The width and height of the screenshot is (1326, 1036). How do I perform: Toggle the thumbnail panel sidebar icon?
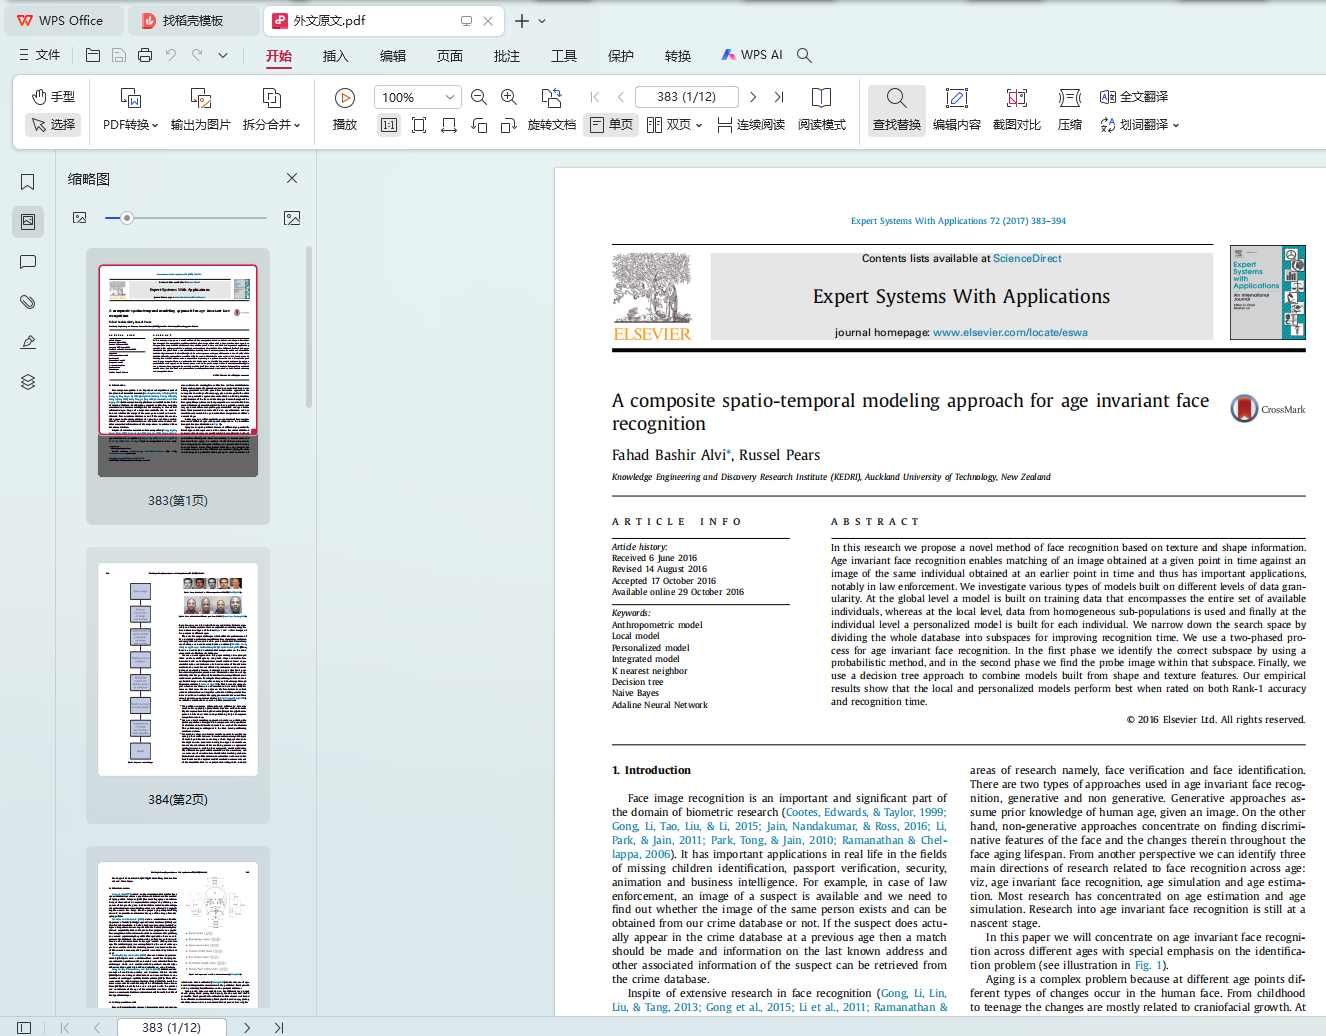28,221
